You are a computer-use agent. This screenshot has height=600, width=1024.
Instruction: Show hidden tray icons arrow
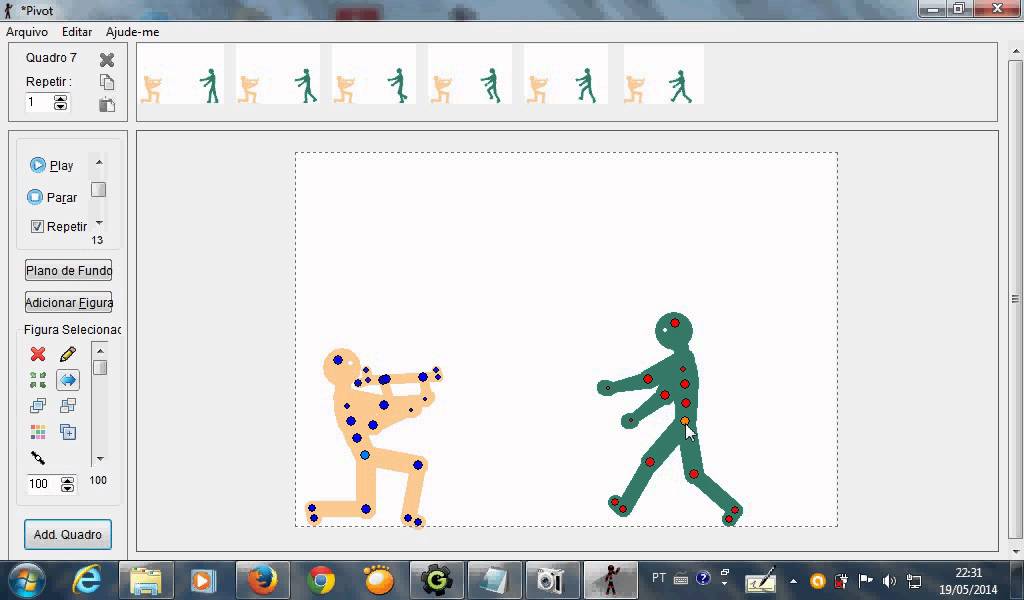pyautogui.click(x=793, y=580)
